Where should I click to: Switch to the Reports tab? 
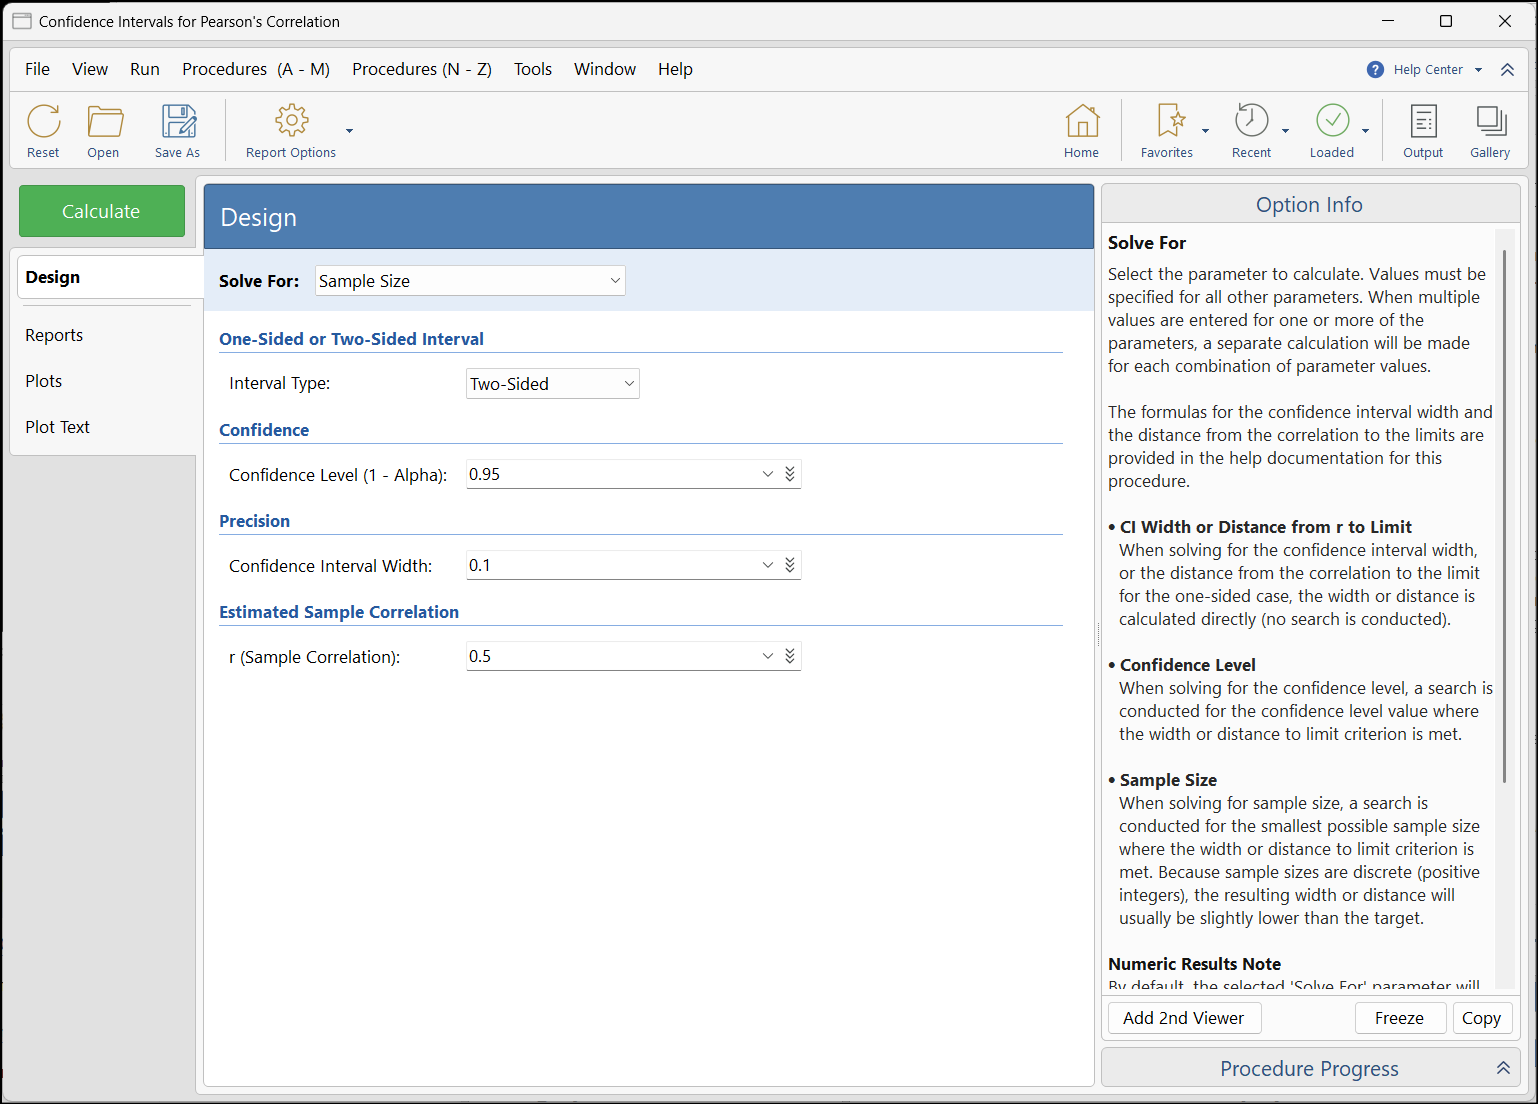(54, 335)
